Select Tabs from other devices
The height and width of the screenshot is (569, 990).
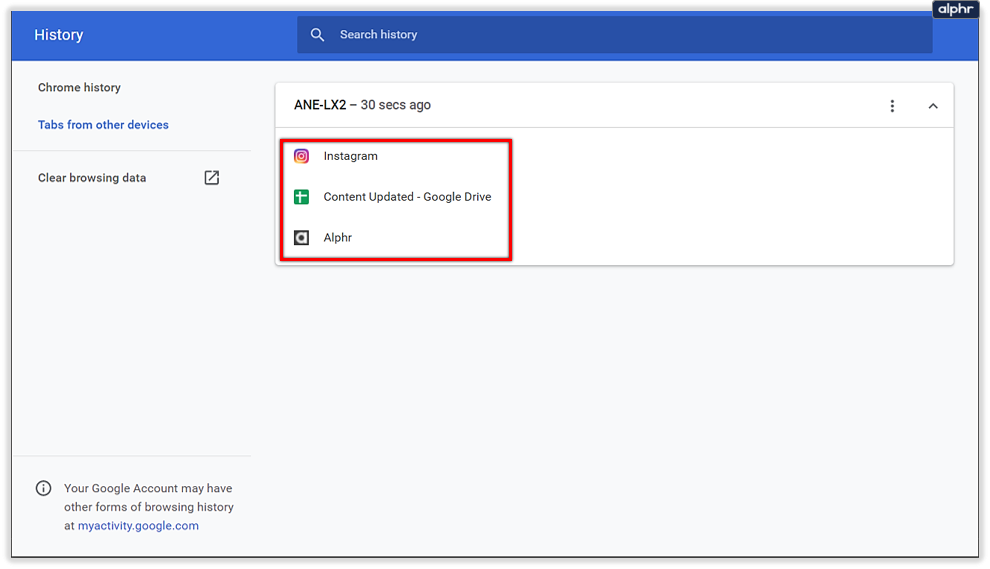coord(103,125)
